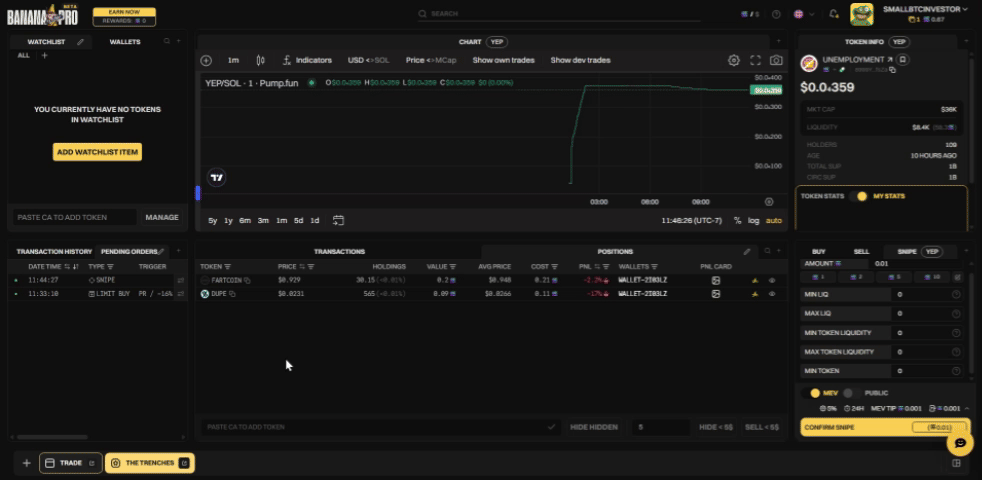Take chart snapshot with camera icon

coord(776,60)
